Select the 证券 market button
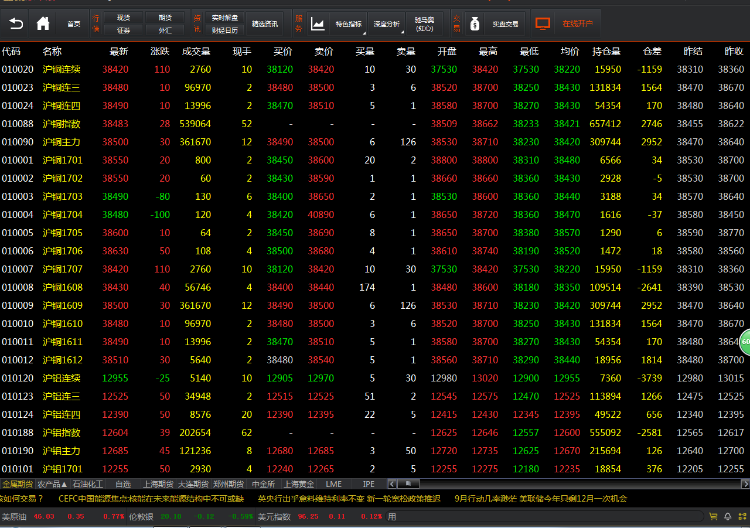750x528 pixels. click(x=123, y=30)
